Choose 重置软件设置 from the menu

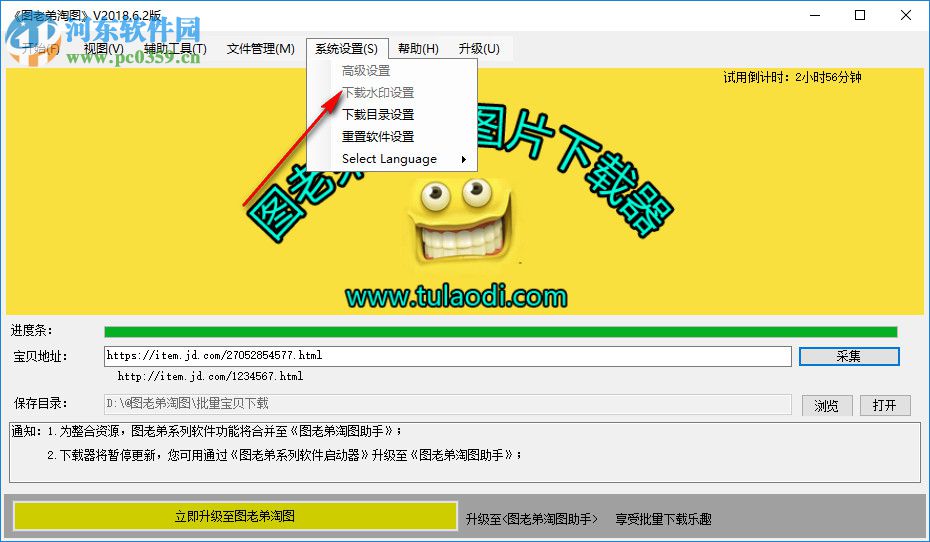(x=392, y=136)
